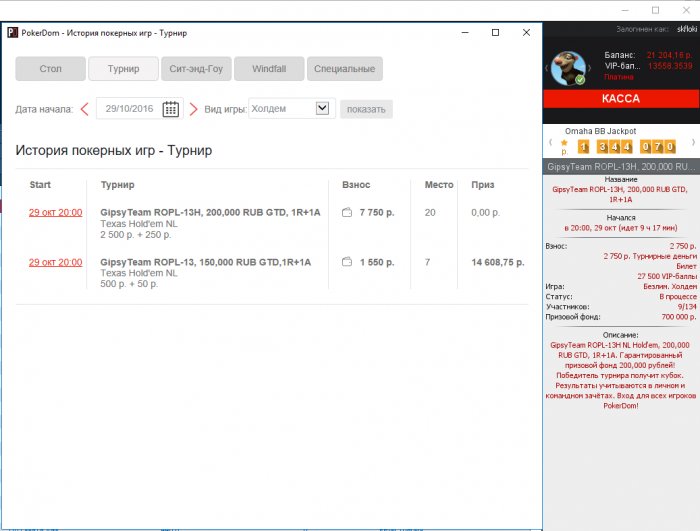Open the red КАССА cashier button

620,100
